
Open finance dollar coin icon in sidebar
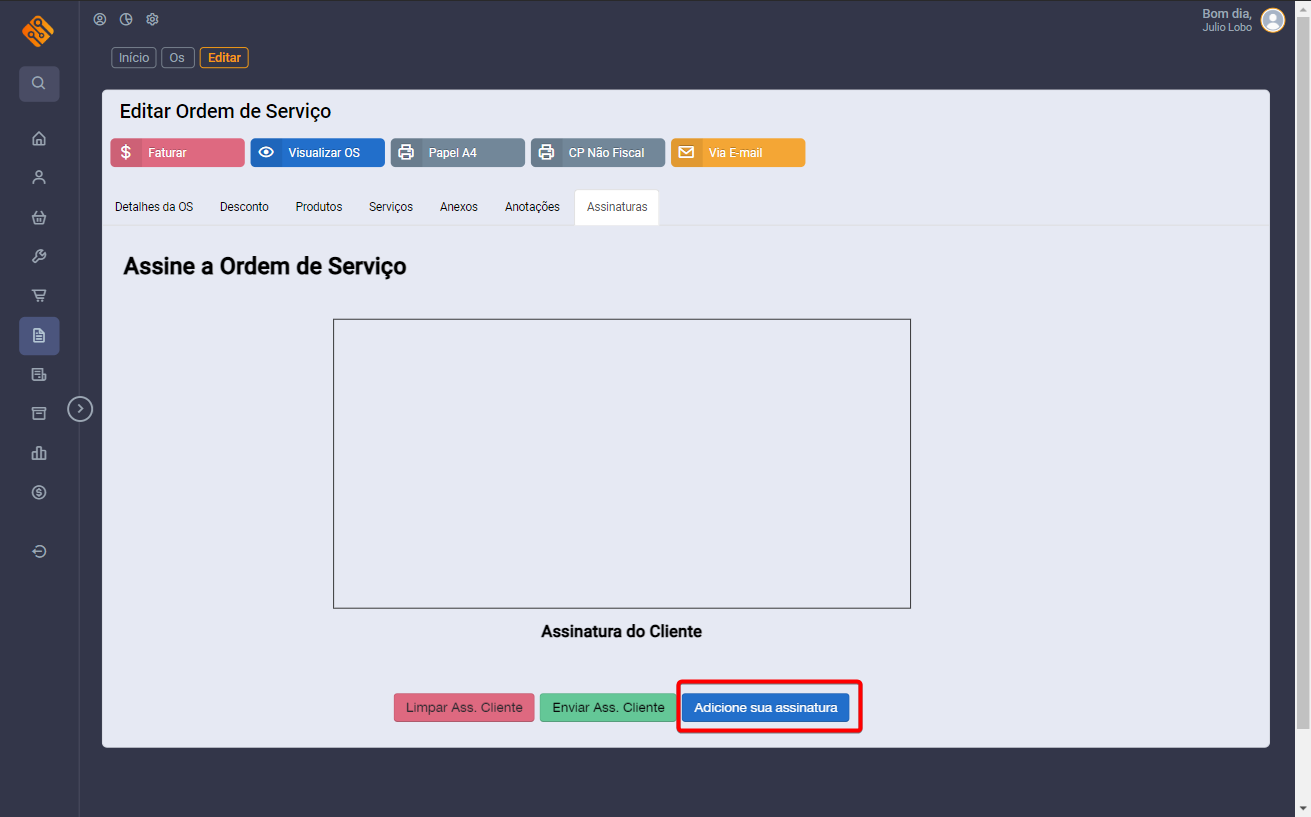39,492
